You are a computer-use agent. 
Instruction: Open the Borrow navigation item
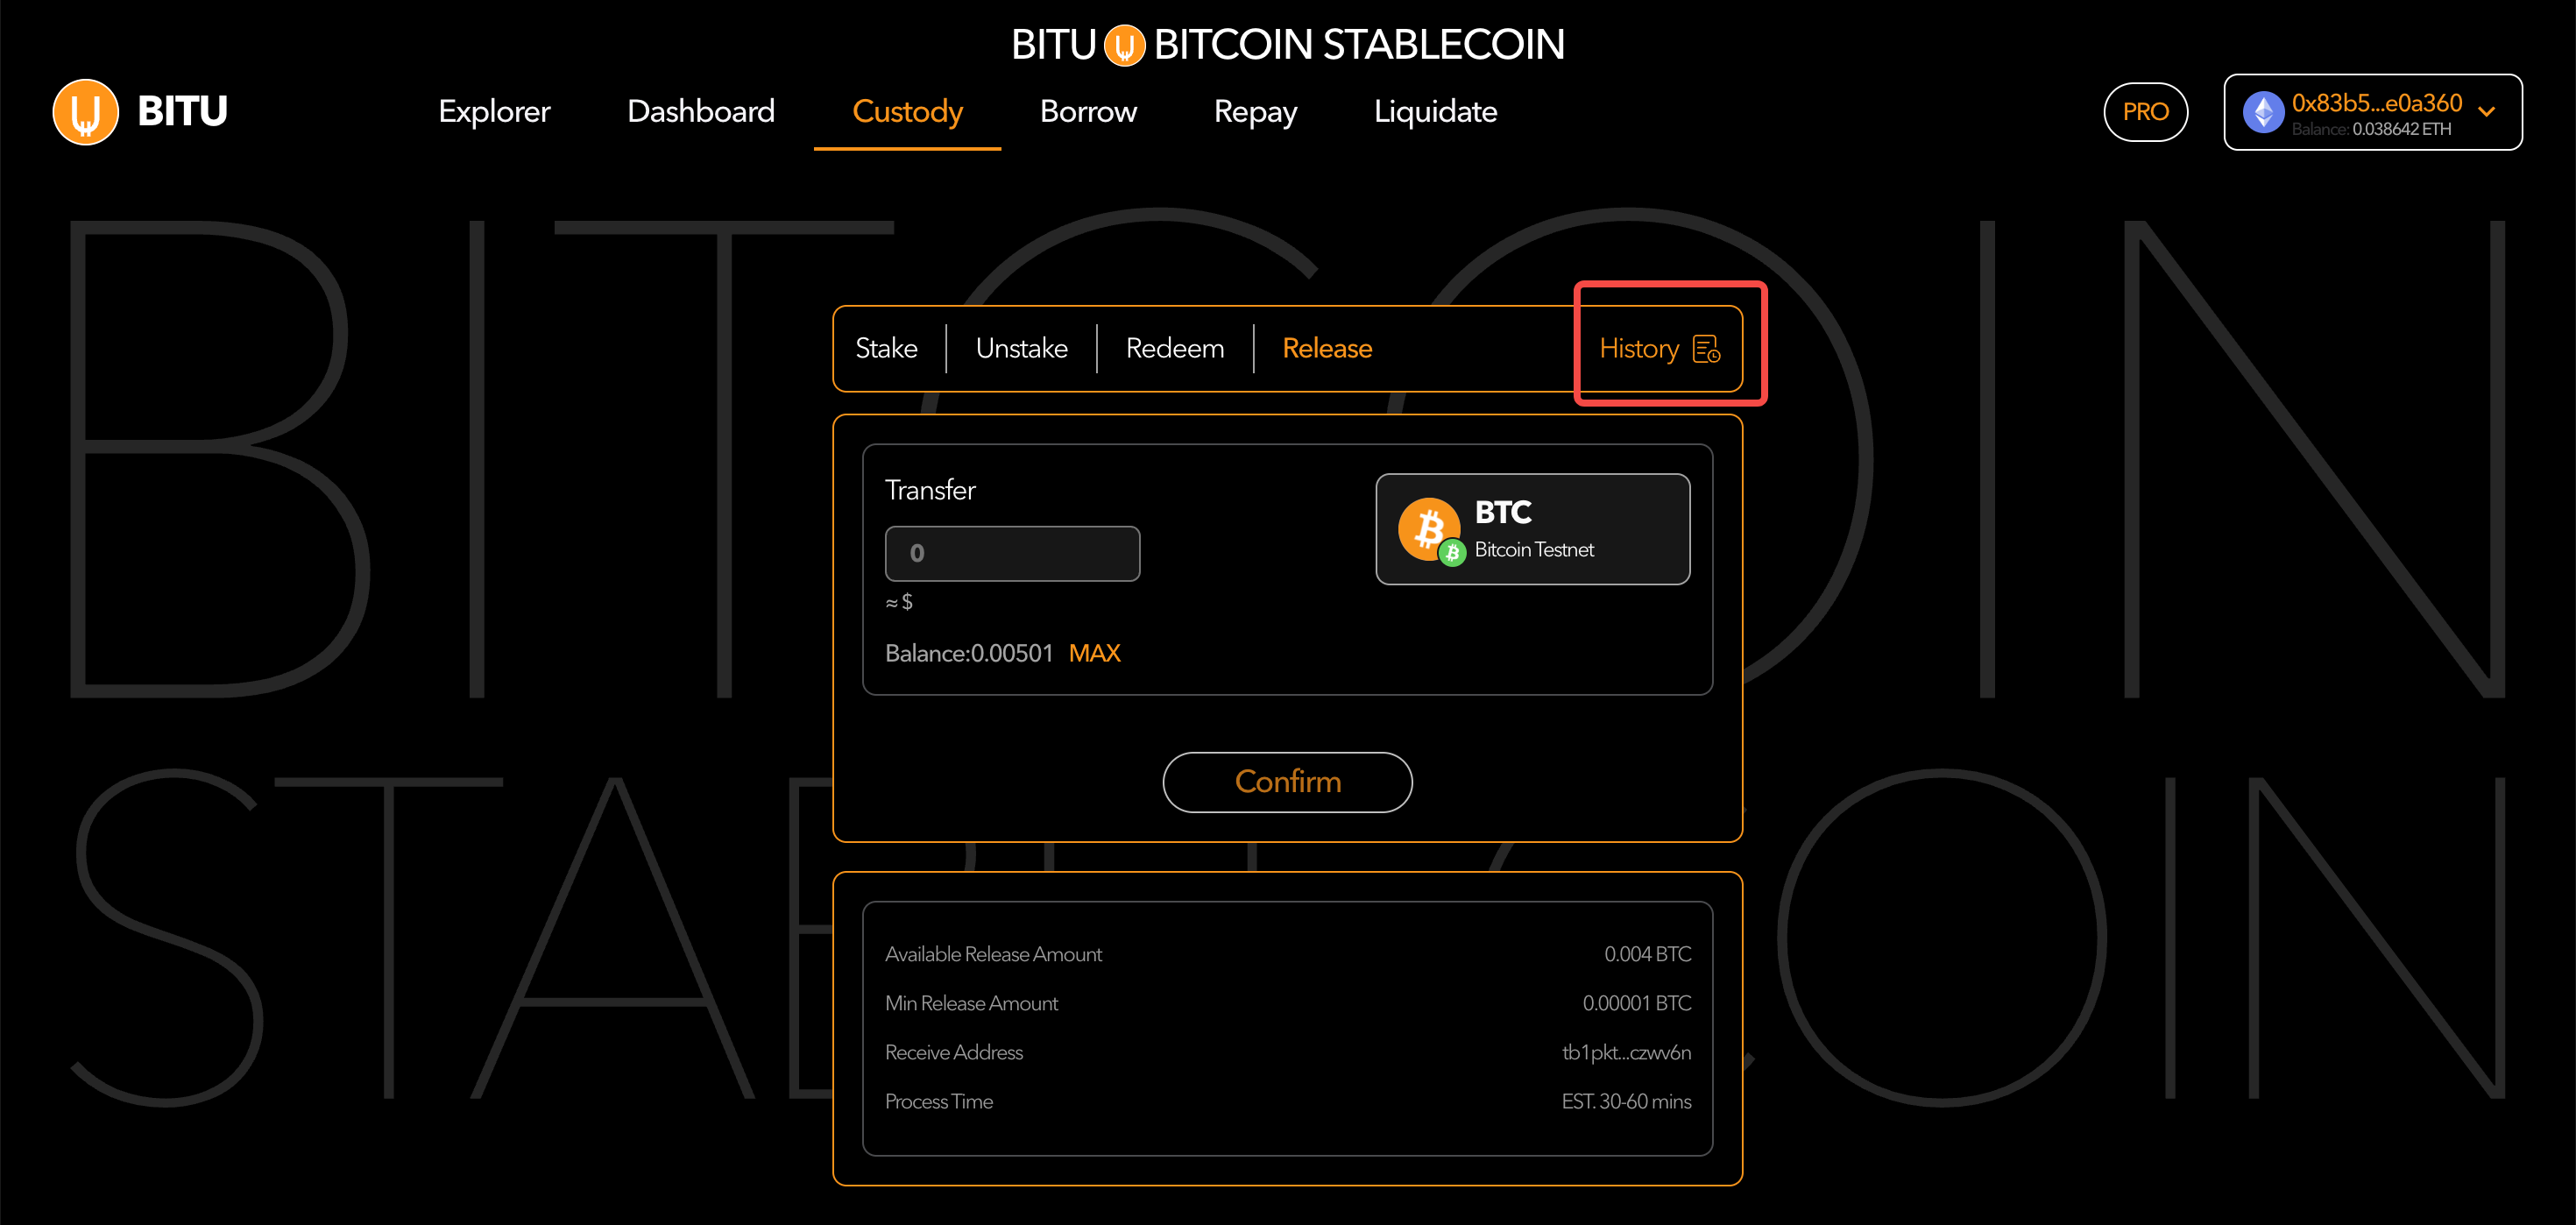pyautogui.click(x=1088, y=112)
